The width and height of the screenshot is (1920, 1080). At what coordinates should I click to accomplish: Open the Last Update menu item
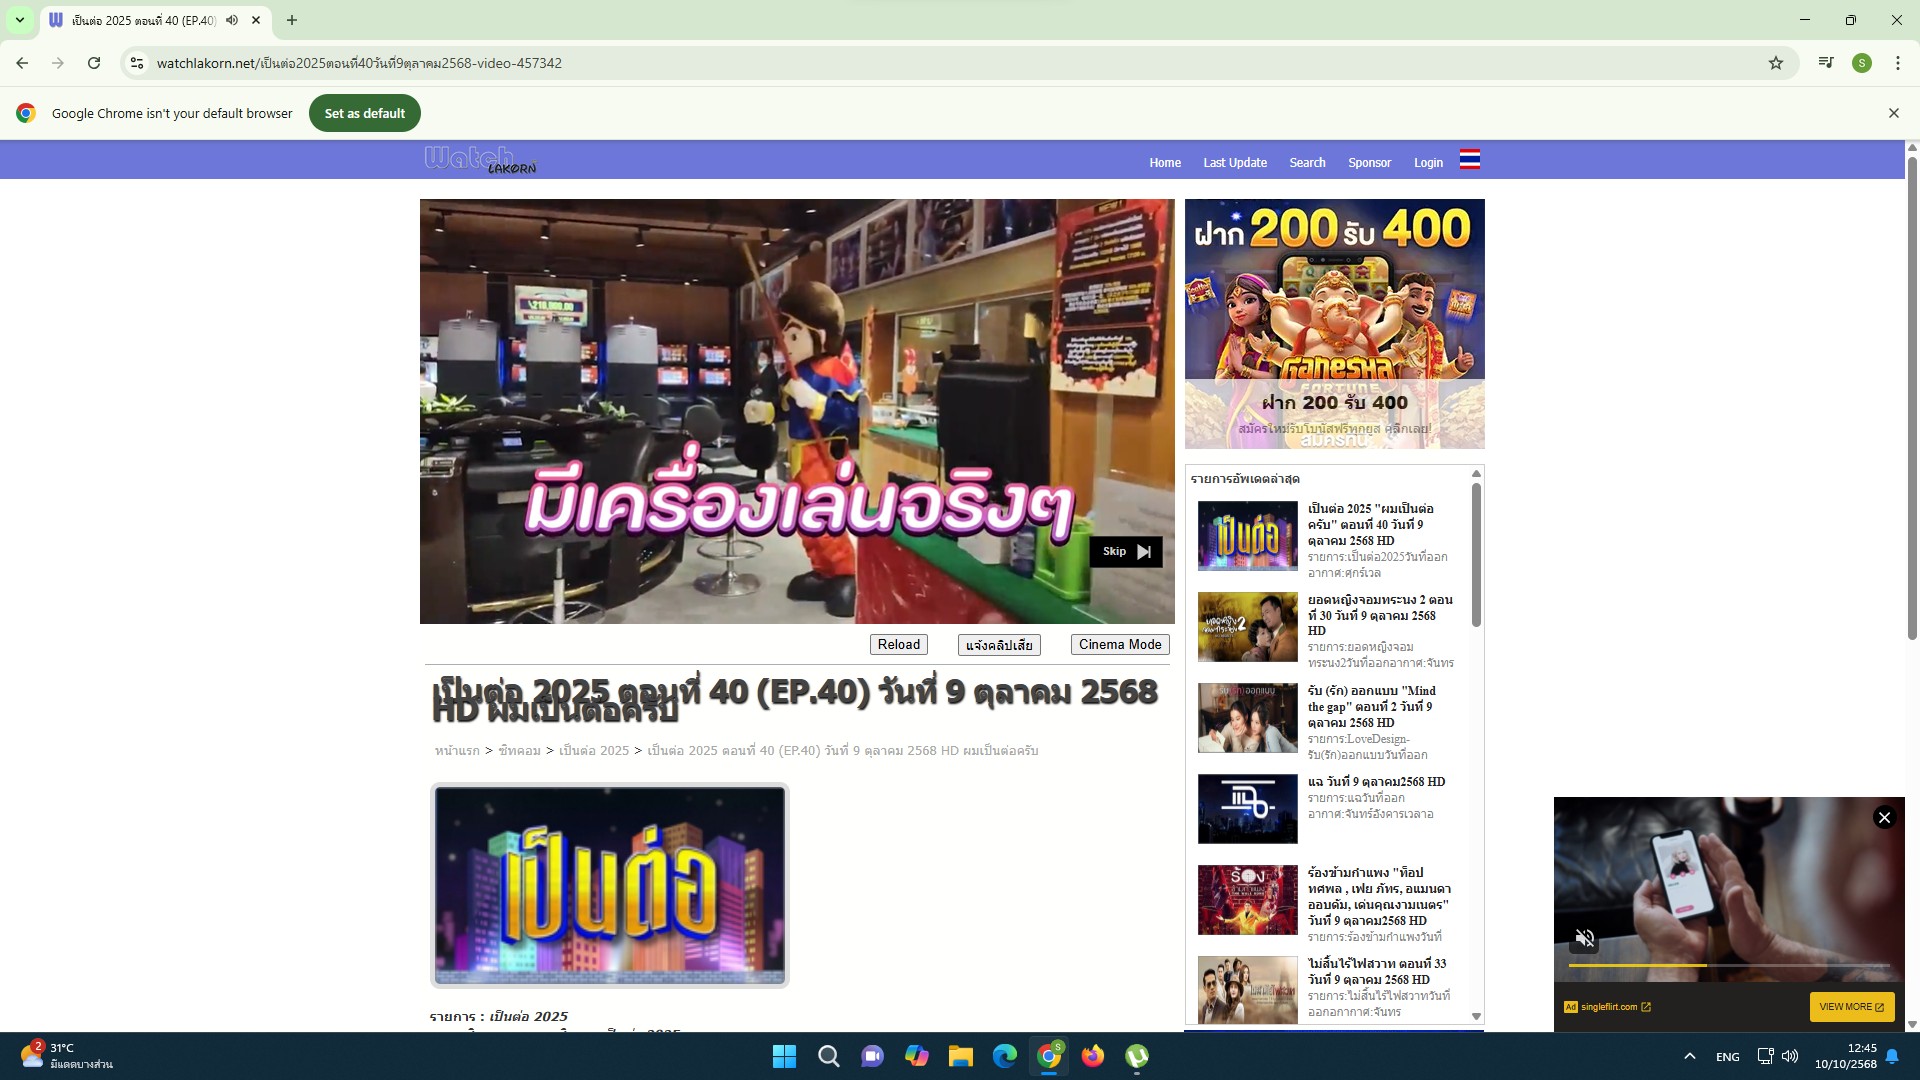pos(1234,163)
